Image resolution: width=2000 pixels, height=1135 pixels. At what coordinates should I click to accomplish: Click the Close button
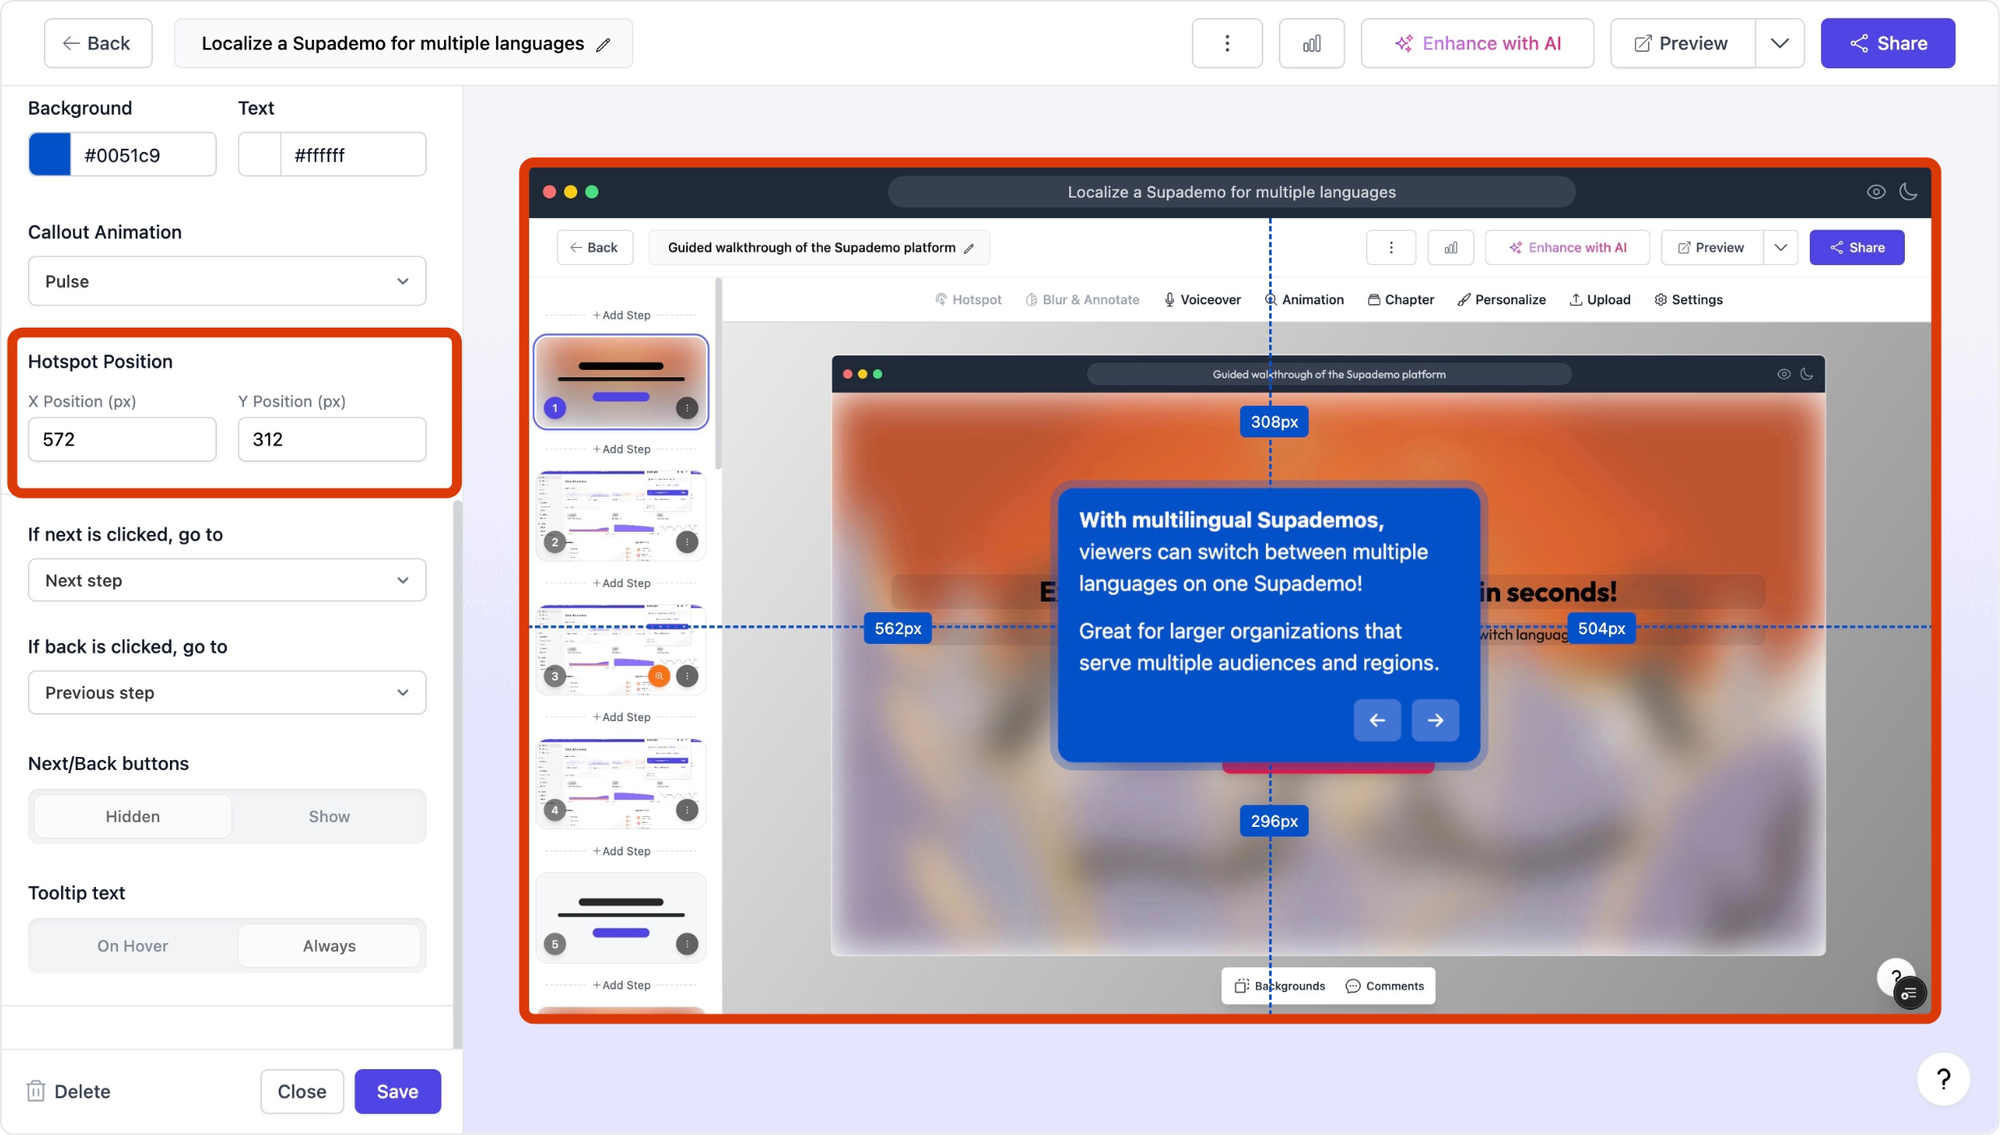click(302, 1091)
